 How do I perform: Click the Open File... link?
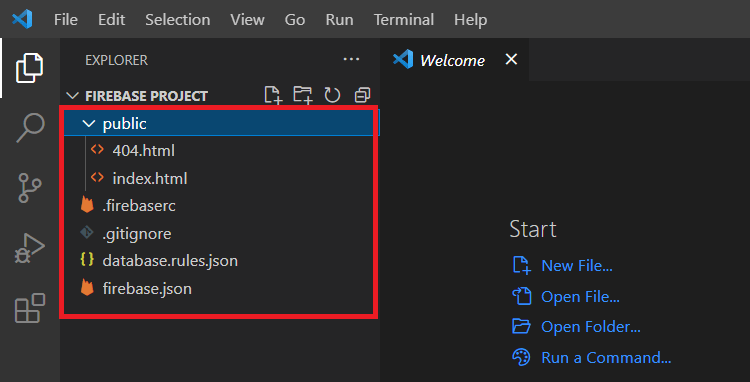click(580, 296)
